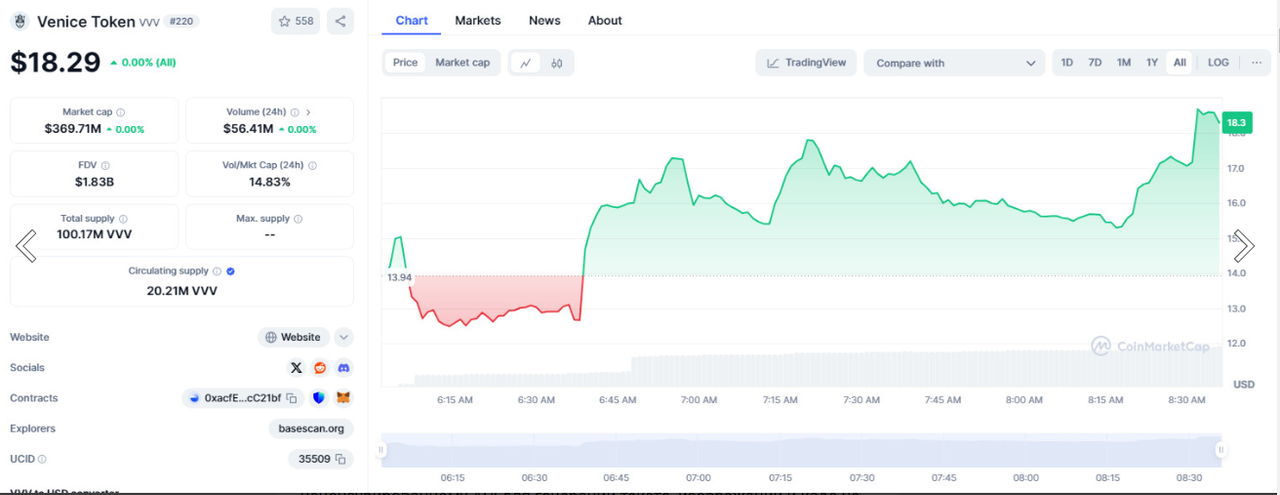Copy the contract address 0xacfE...cC21bf

(x=292, y=398)
